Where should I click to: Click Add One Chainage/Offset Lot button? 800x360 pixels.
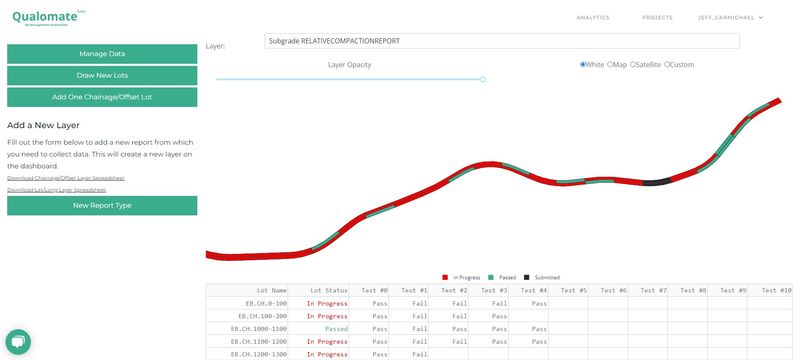(x=102, y=97)
